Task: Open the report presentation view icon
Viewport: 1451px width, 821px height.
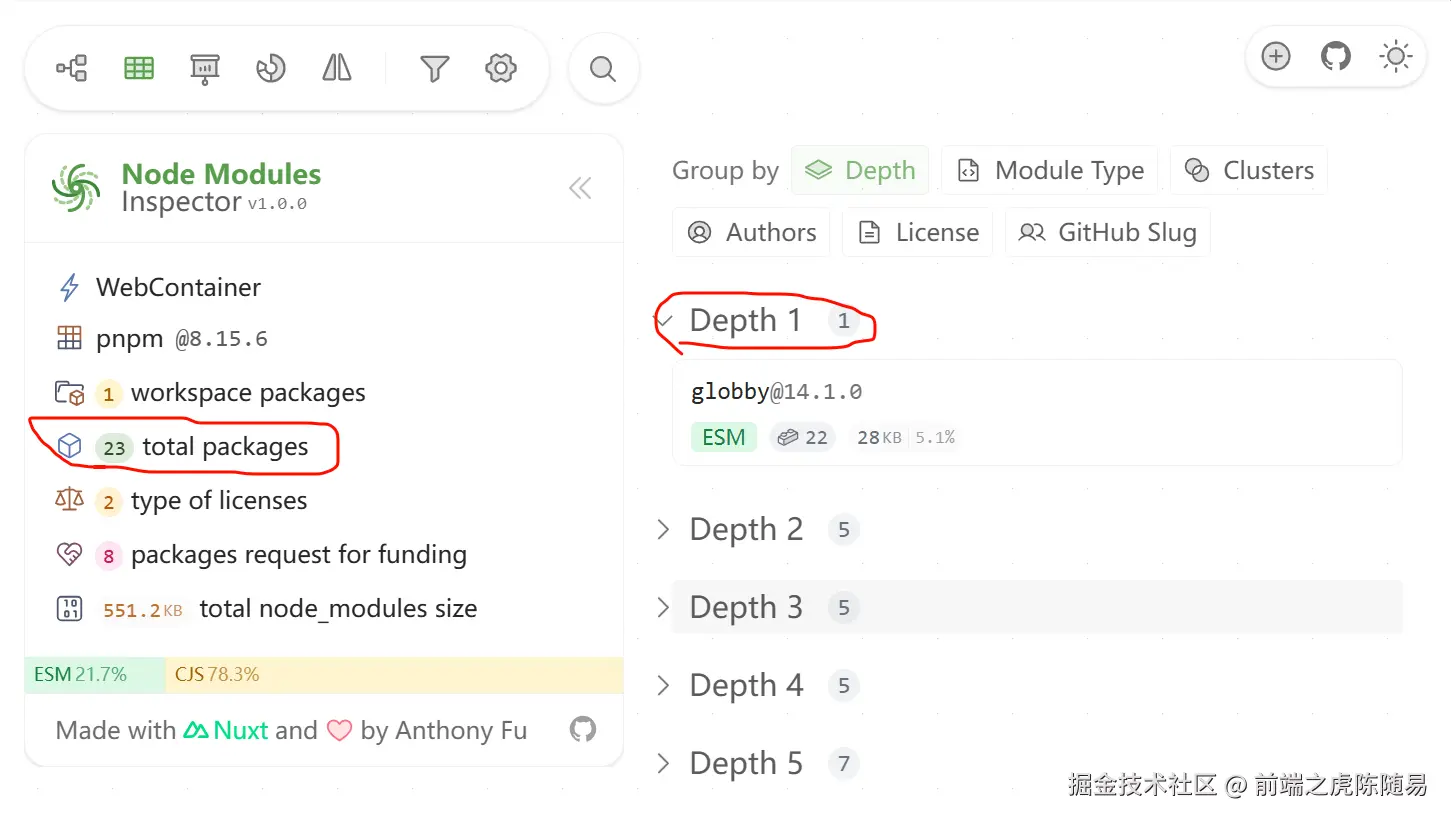Action: [x=205, y=68]
